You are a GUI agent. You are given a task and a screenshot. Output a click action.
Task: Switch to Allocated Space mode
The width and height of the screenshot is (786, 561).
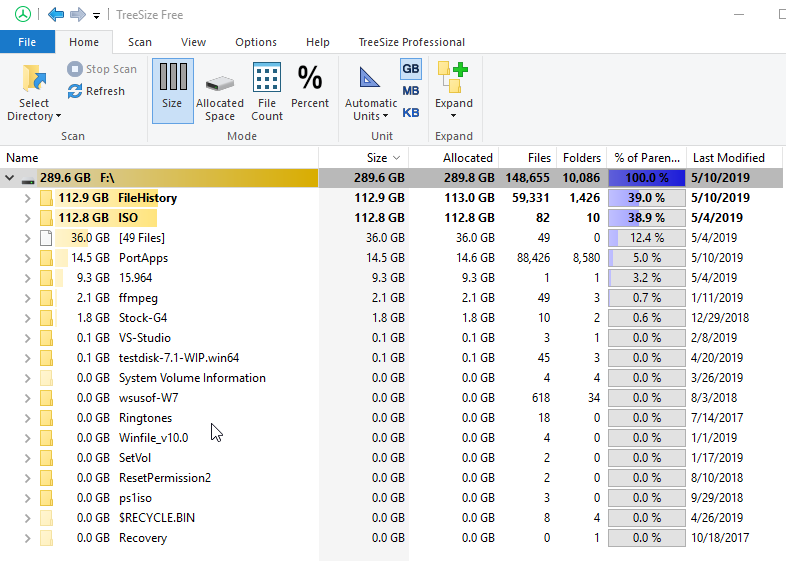(x=220, y=91)
